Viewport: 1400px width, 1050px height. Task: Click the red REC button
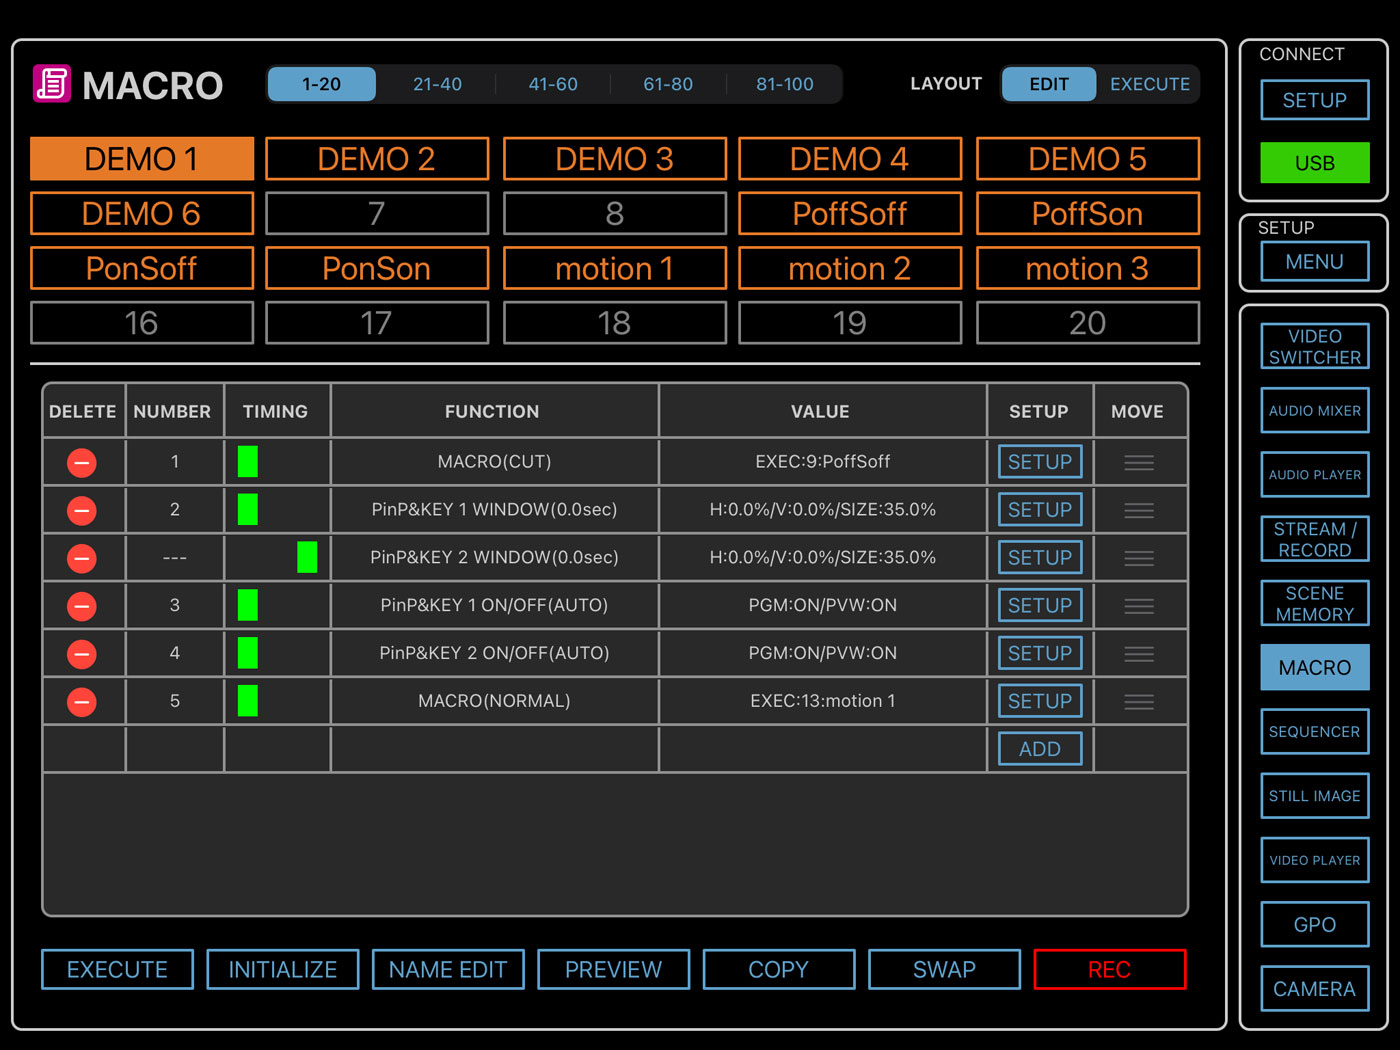click(x=1109, y=970)
